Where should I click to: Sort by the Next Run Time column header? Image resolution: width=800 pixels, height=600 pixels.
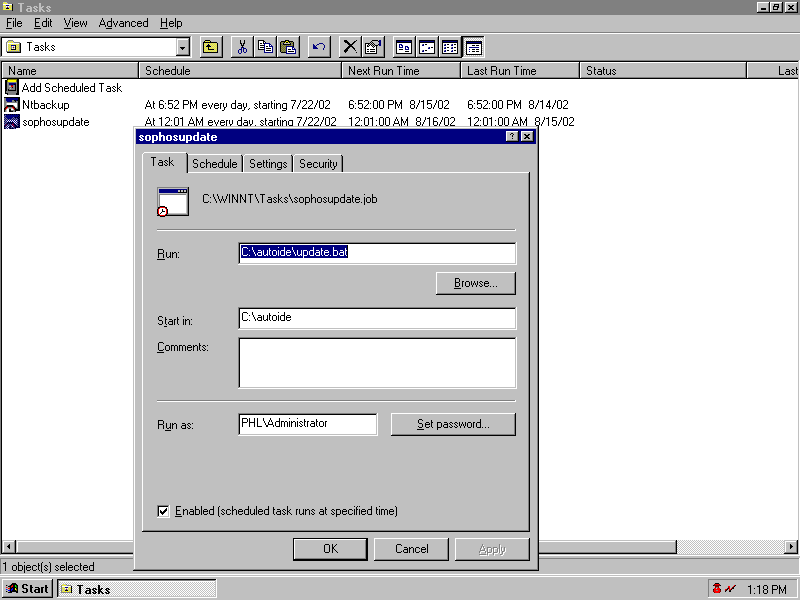pyautogui.click(x=401, y=70)
